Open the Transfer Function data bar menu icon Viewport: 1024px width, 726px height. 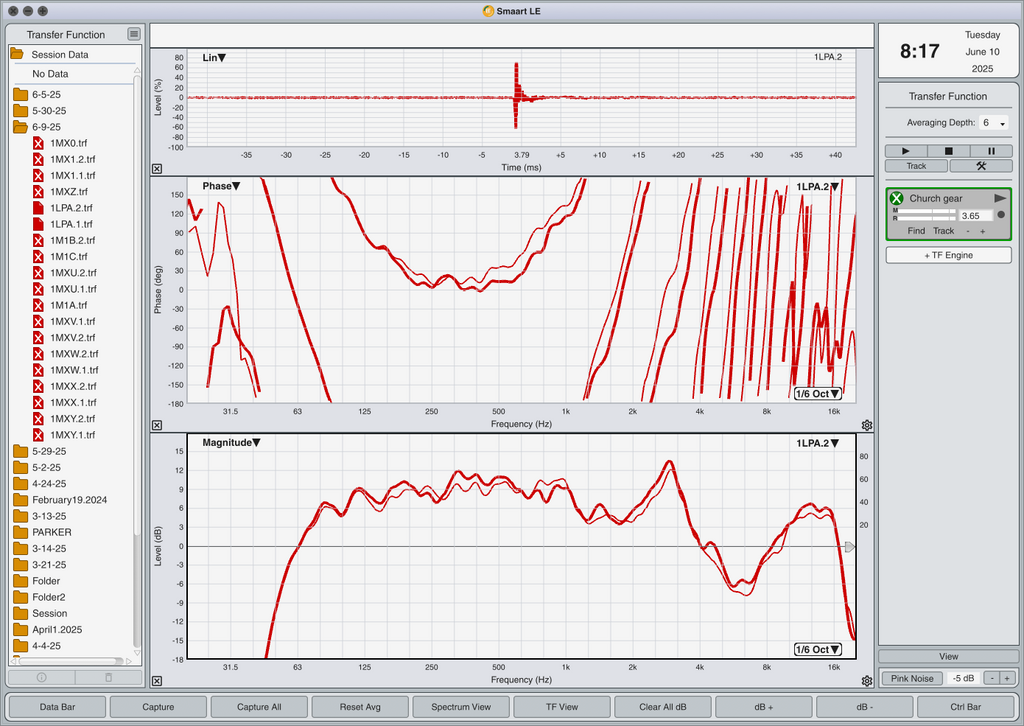(x=134, y=34)
